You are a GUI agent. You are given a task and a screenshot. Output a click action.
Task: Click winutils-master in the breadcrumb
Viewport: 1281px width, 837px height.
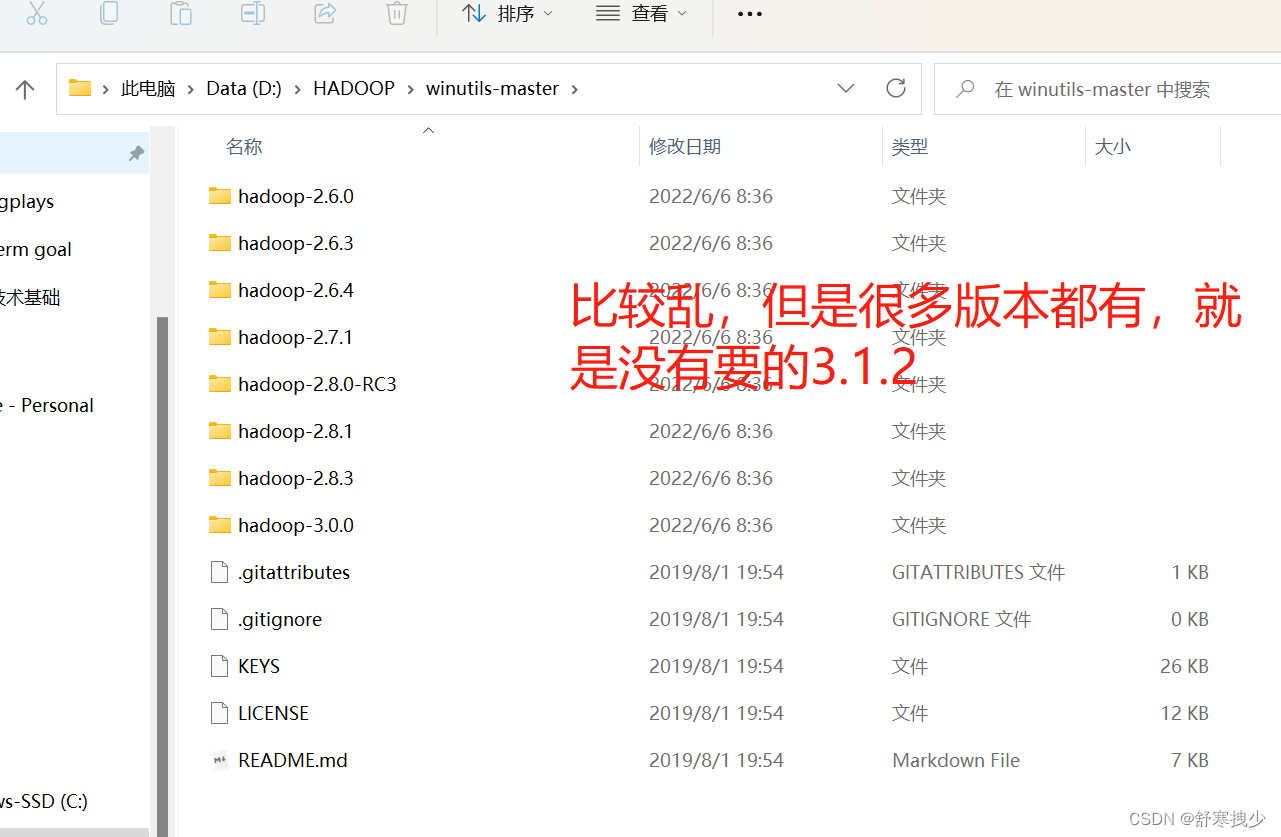pyautogui.click(x=492, y=88)
